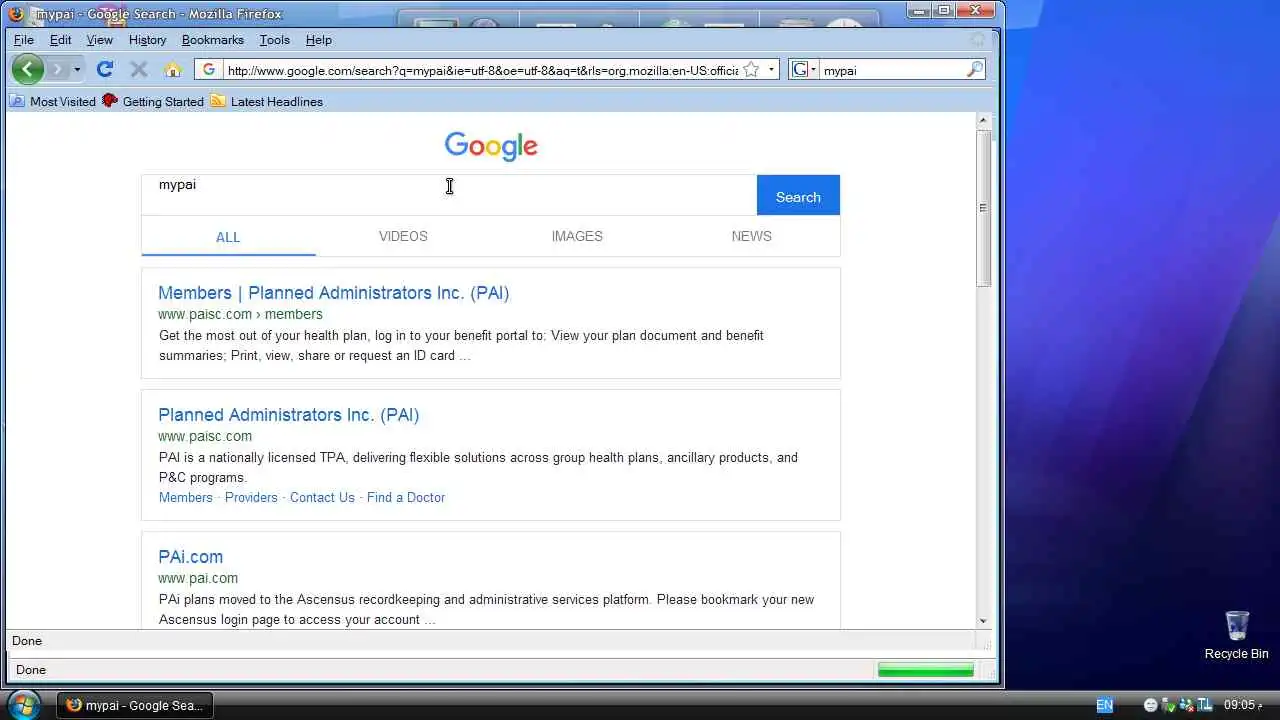Open the Windows Start orb

point(24,705)
